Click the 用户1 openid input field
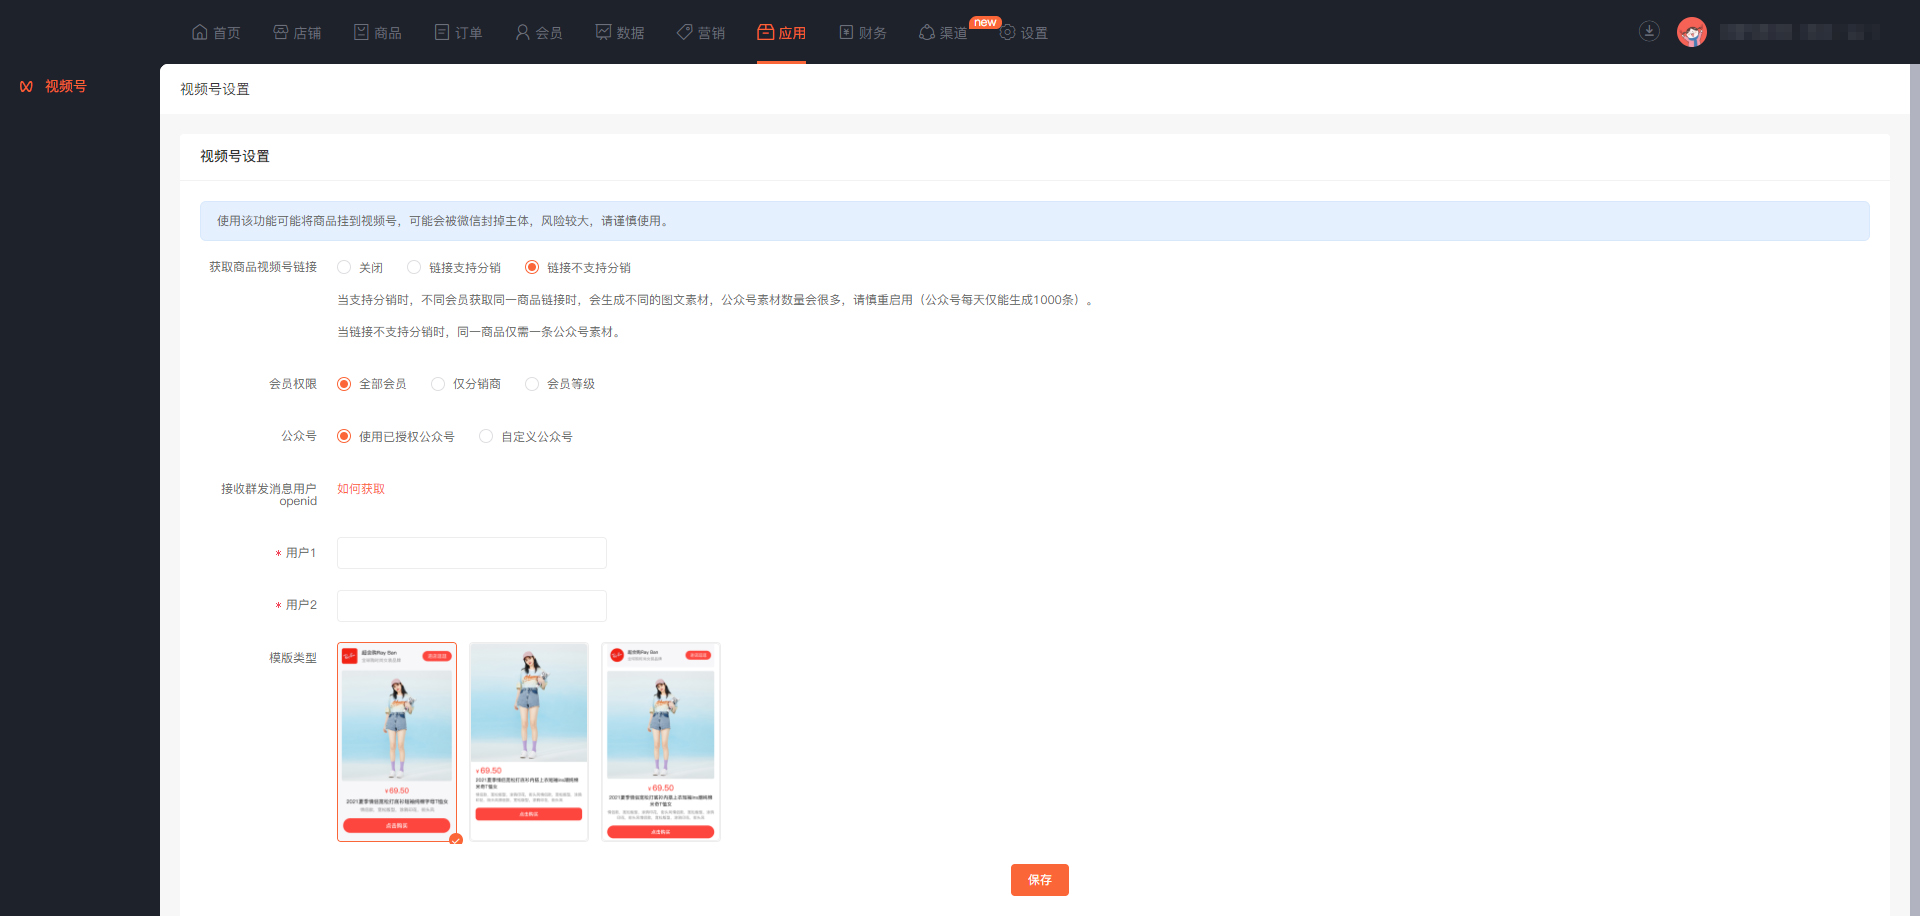This screenshot has height=916, width=1920. click(472, 553)
